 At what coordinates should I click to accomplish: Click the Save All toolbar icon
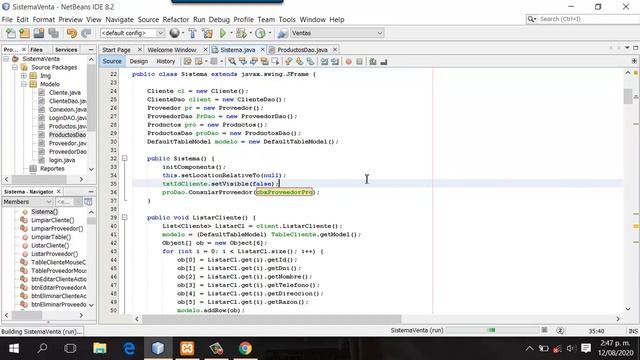pyautogui.click(x=53, y=33)
